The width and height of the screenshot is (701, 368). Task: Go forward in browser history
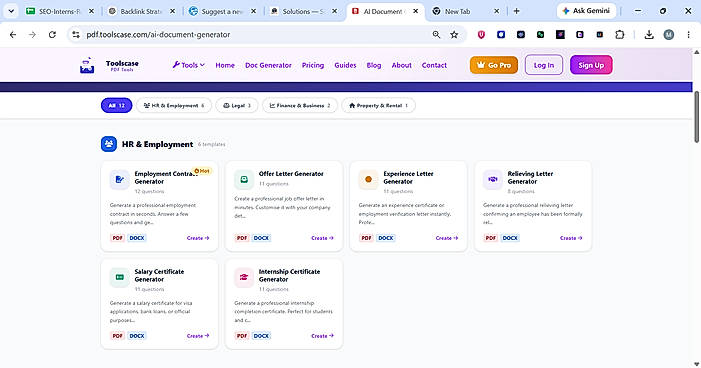pyautogui.click(x=32, y=34)
